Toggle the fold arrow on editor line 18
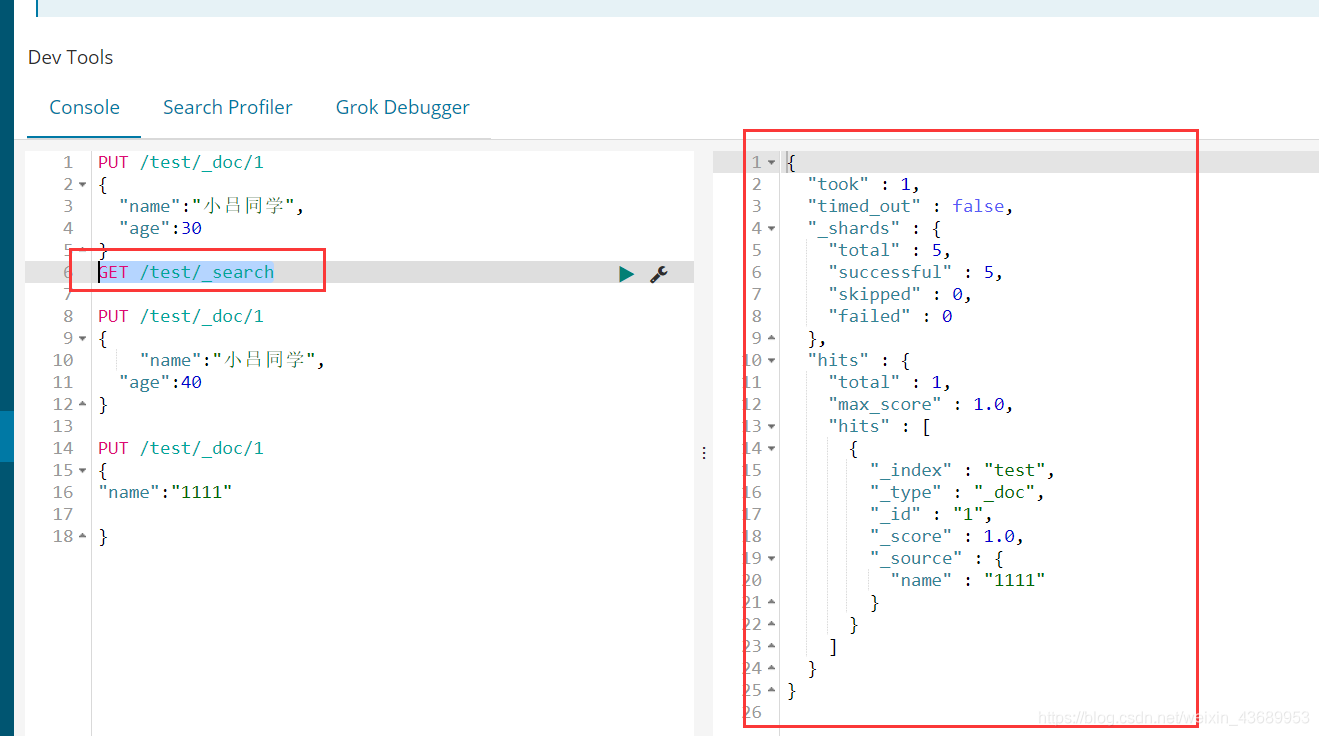This screenshot has width=1319, height=736. (x=82, y=536)
